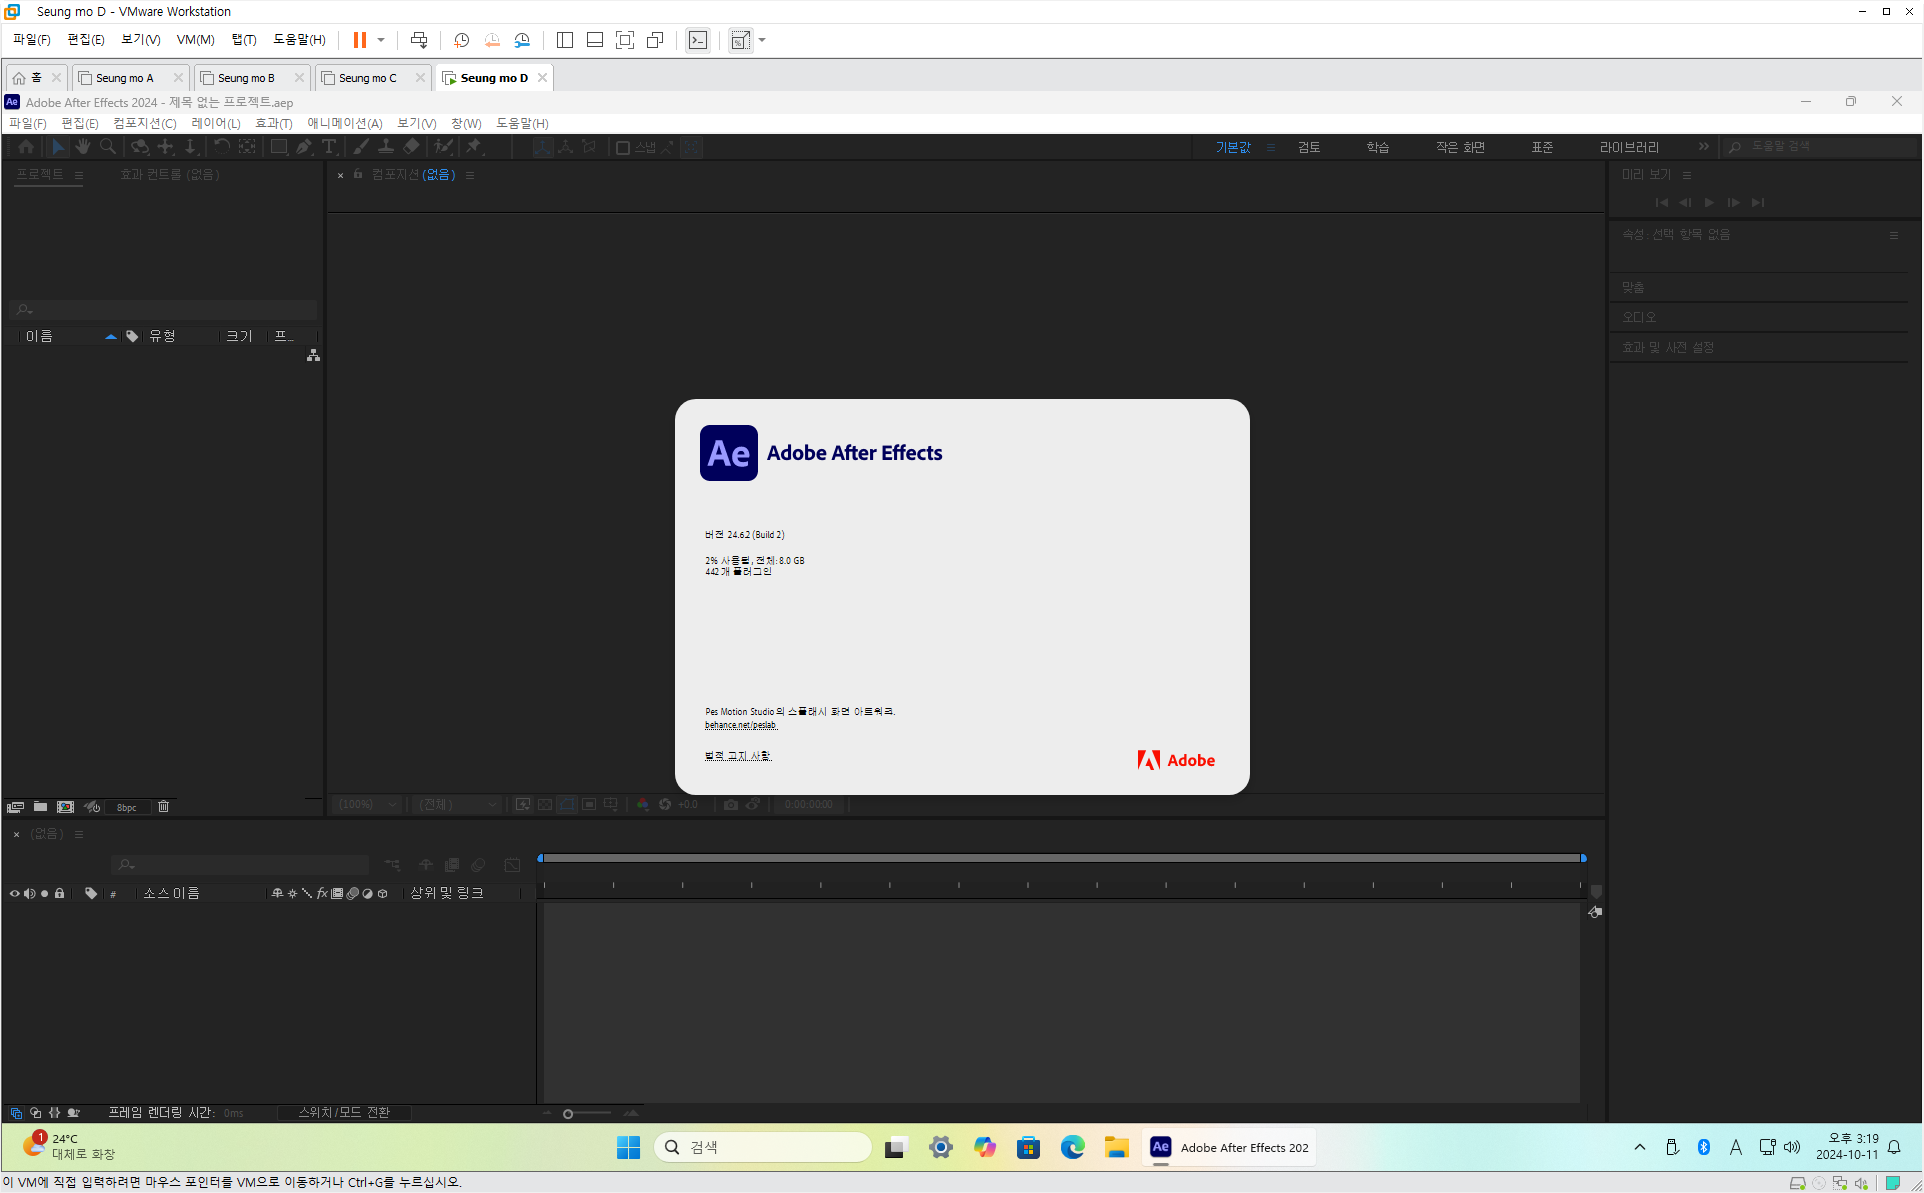Expand the workspace overflow chevrons

click(x=1704, y=147)
